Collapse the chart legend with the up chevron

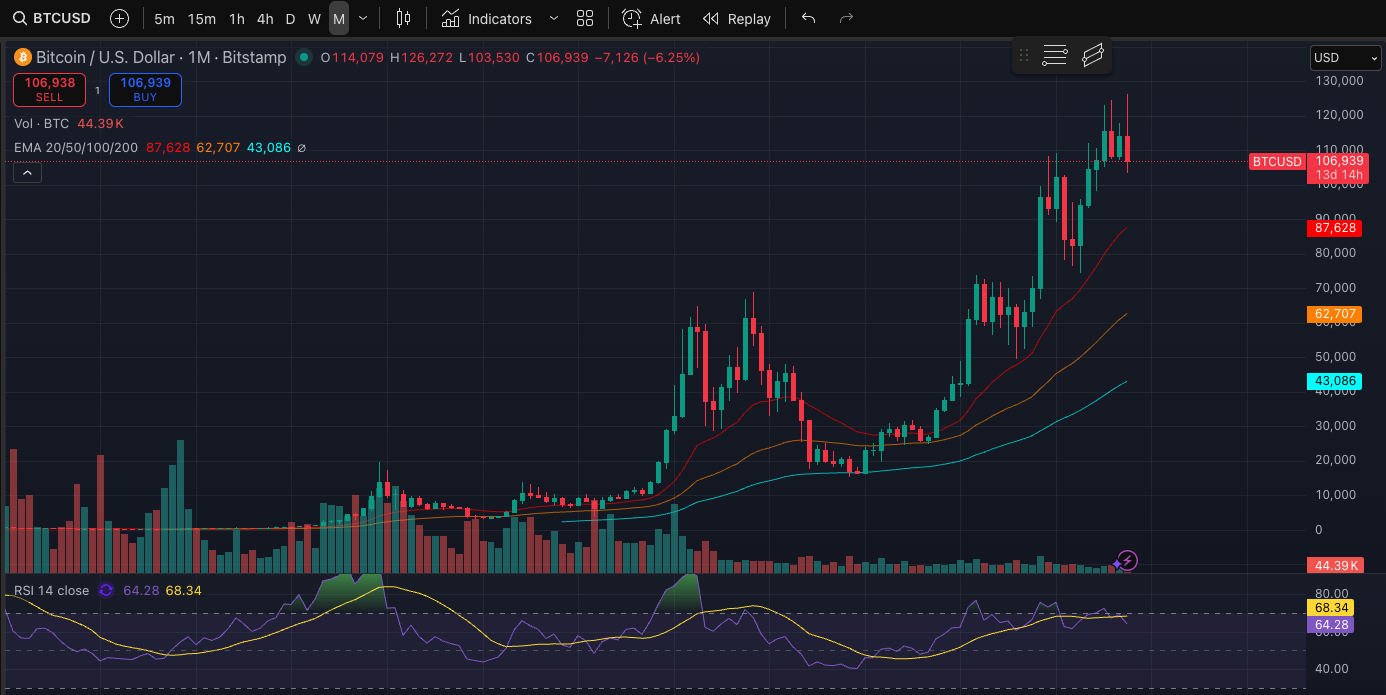(x=27, y=172)
